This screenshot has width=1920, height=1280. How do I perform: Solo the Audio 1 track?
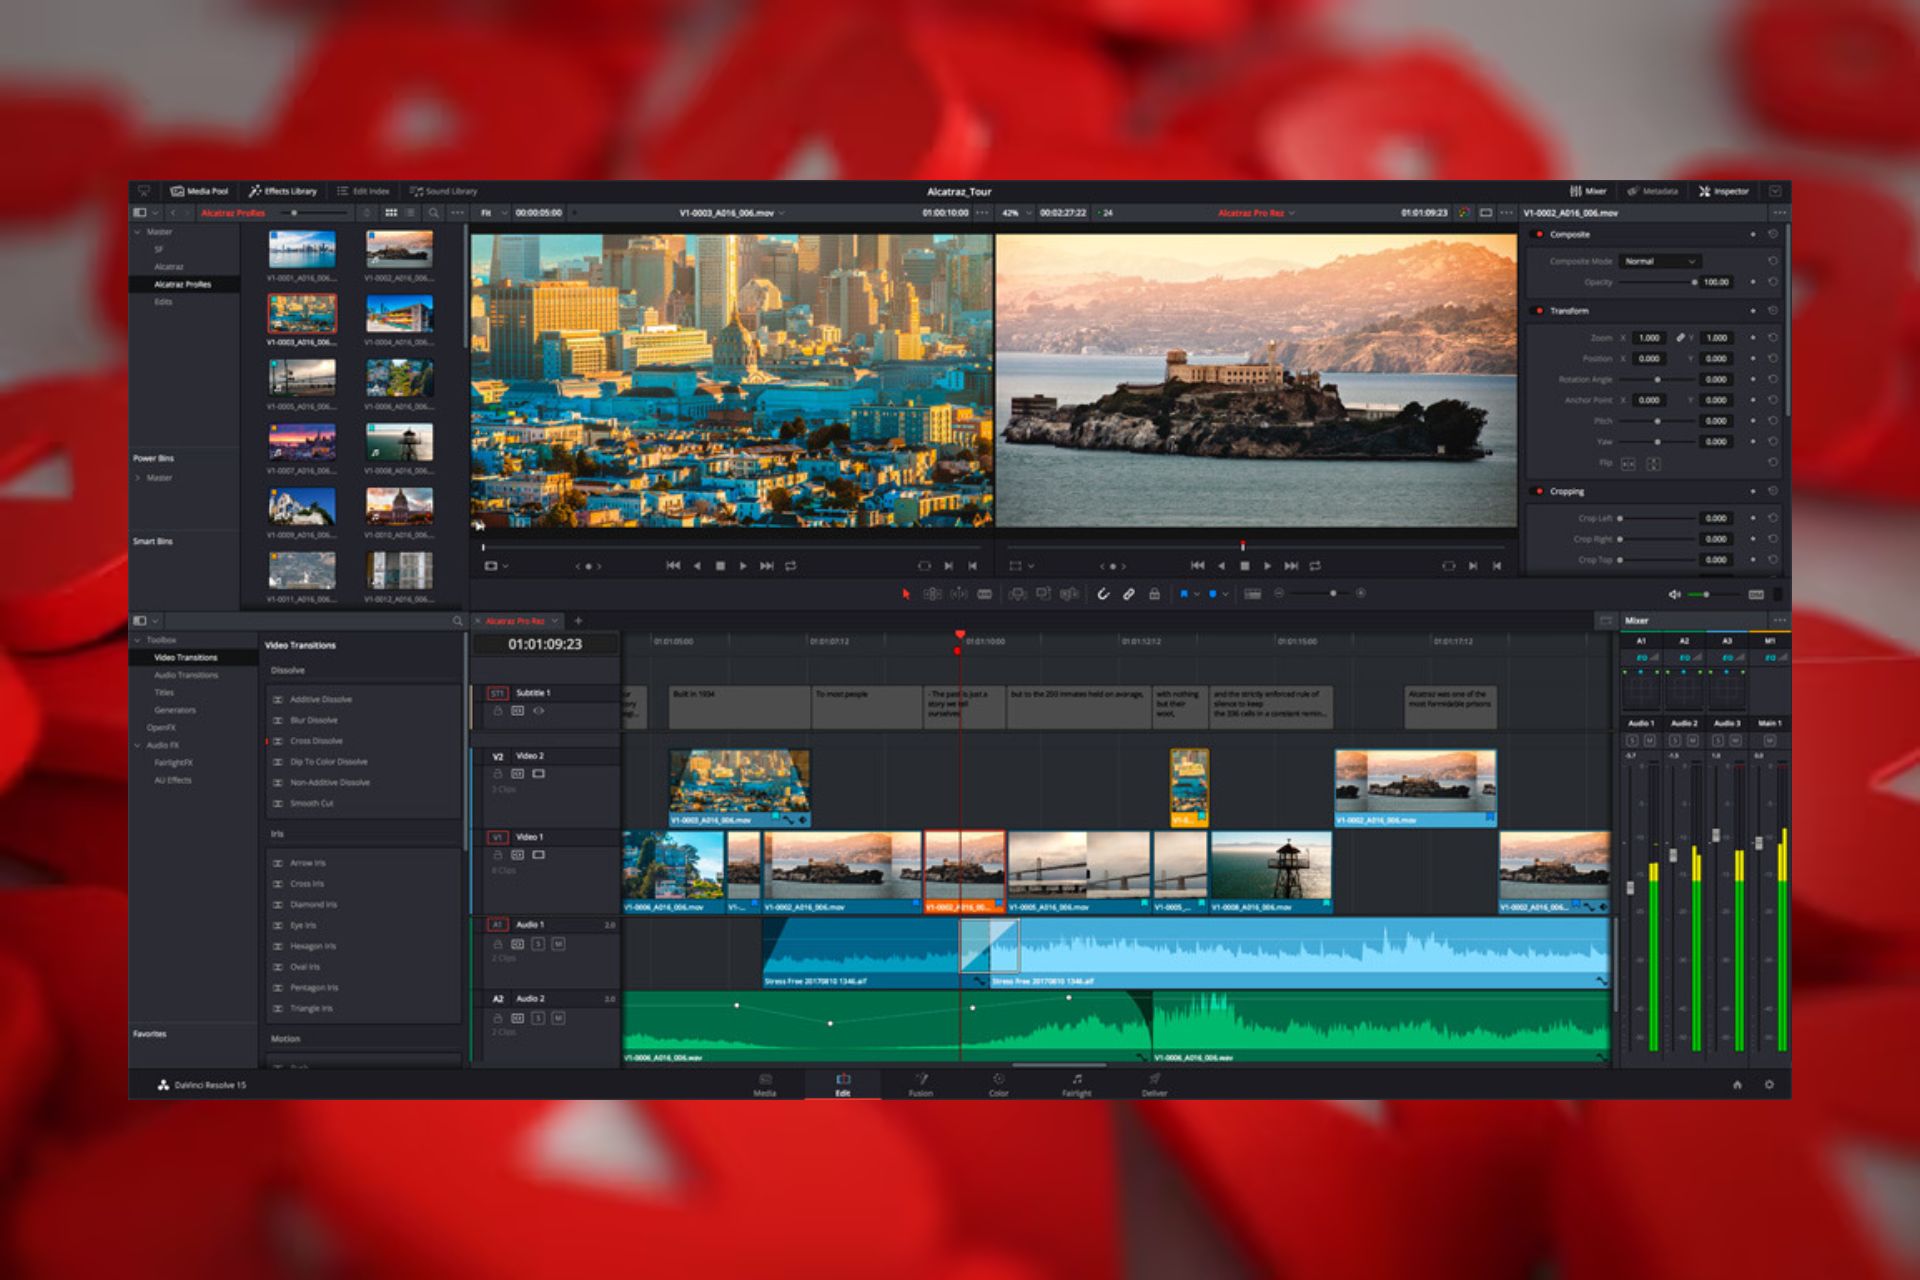(x=538, y=944)
